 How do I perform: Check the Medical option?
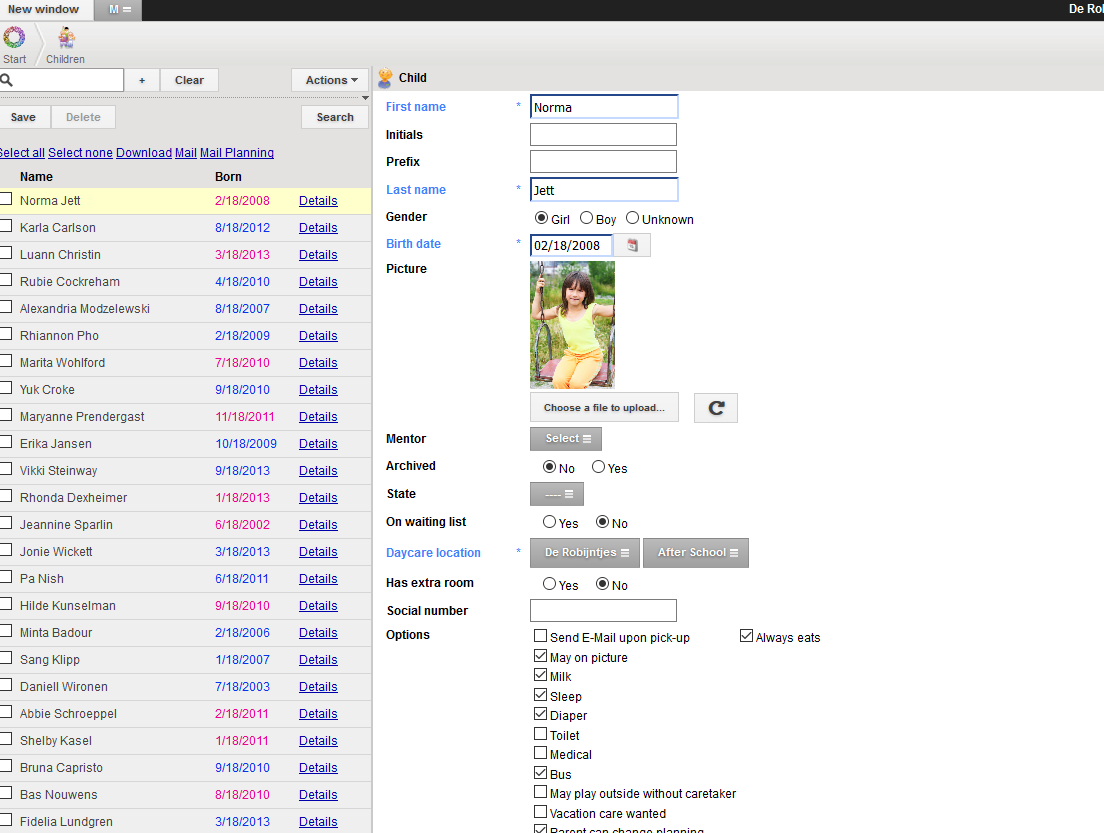coord(541,753)
